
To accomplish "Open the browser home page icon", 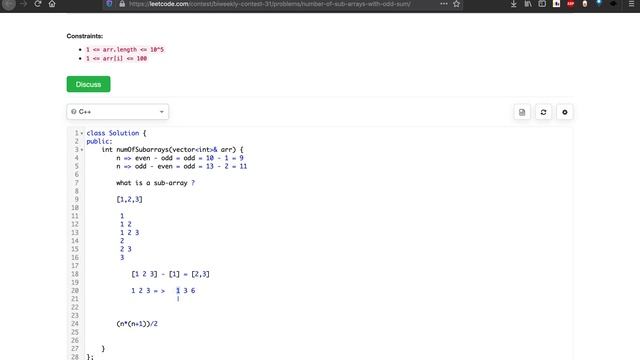I will [52, 4].
